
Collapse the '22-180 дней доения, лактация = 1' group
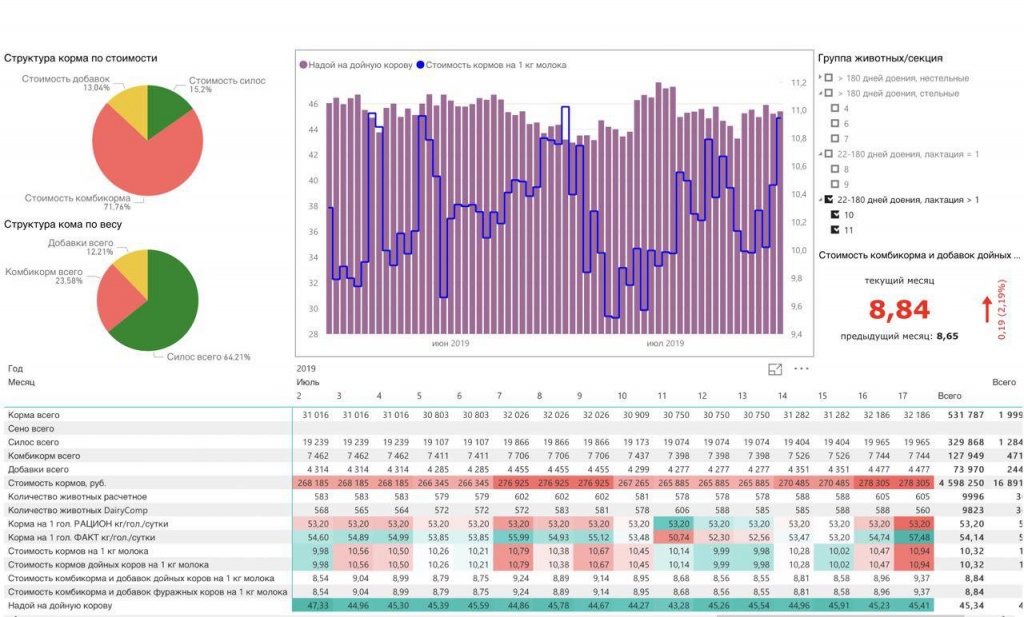821,154
